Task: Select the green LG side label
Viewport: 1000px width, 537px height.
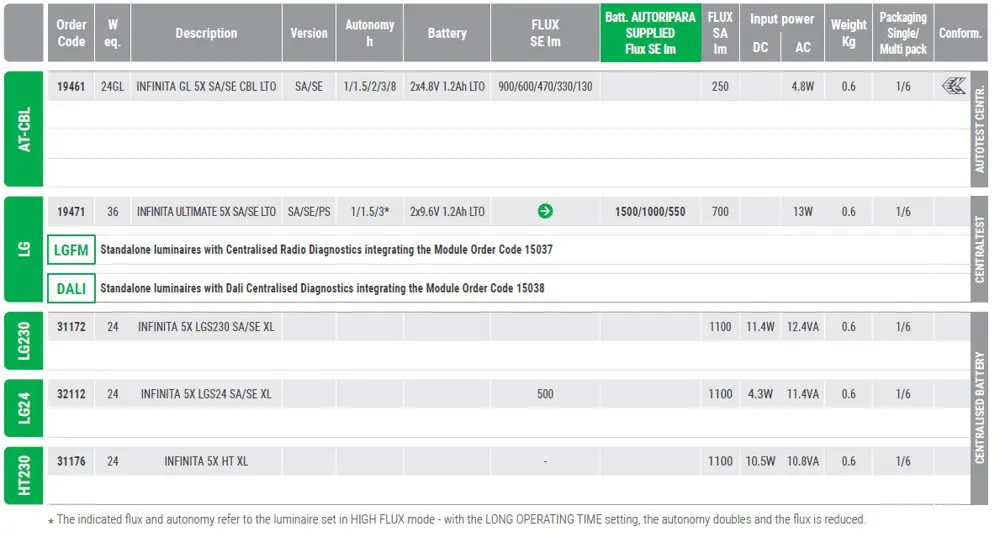Action: 24,249
